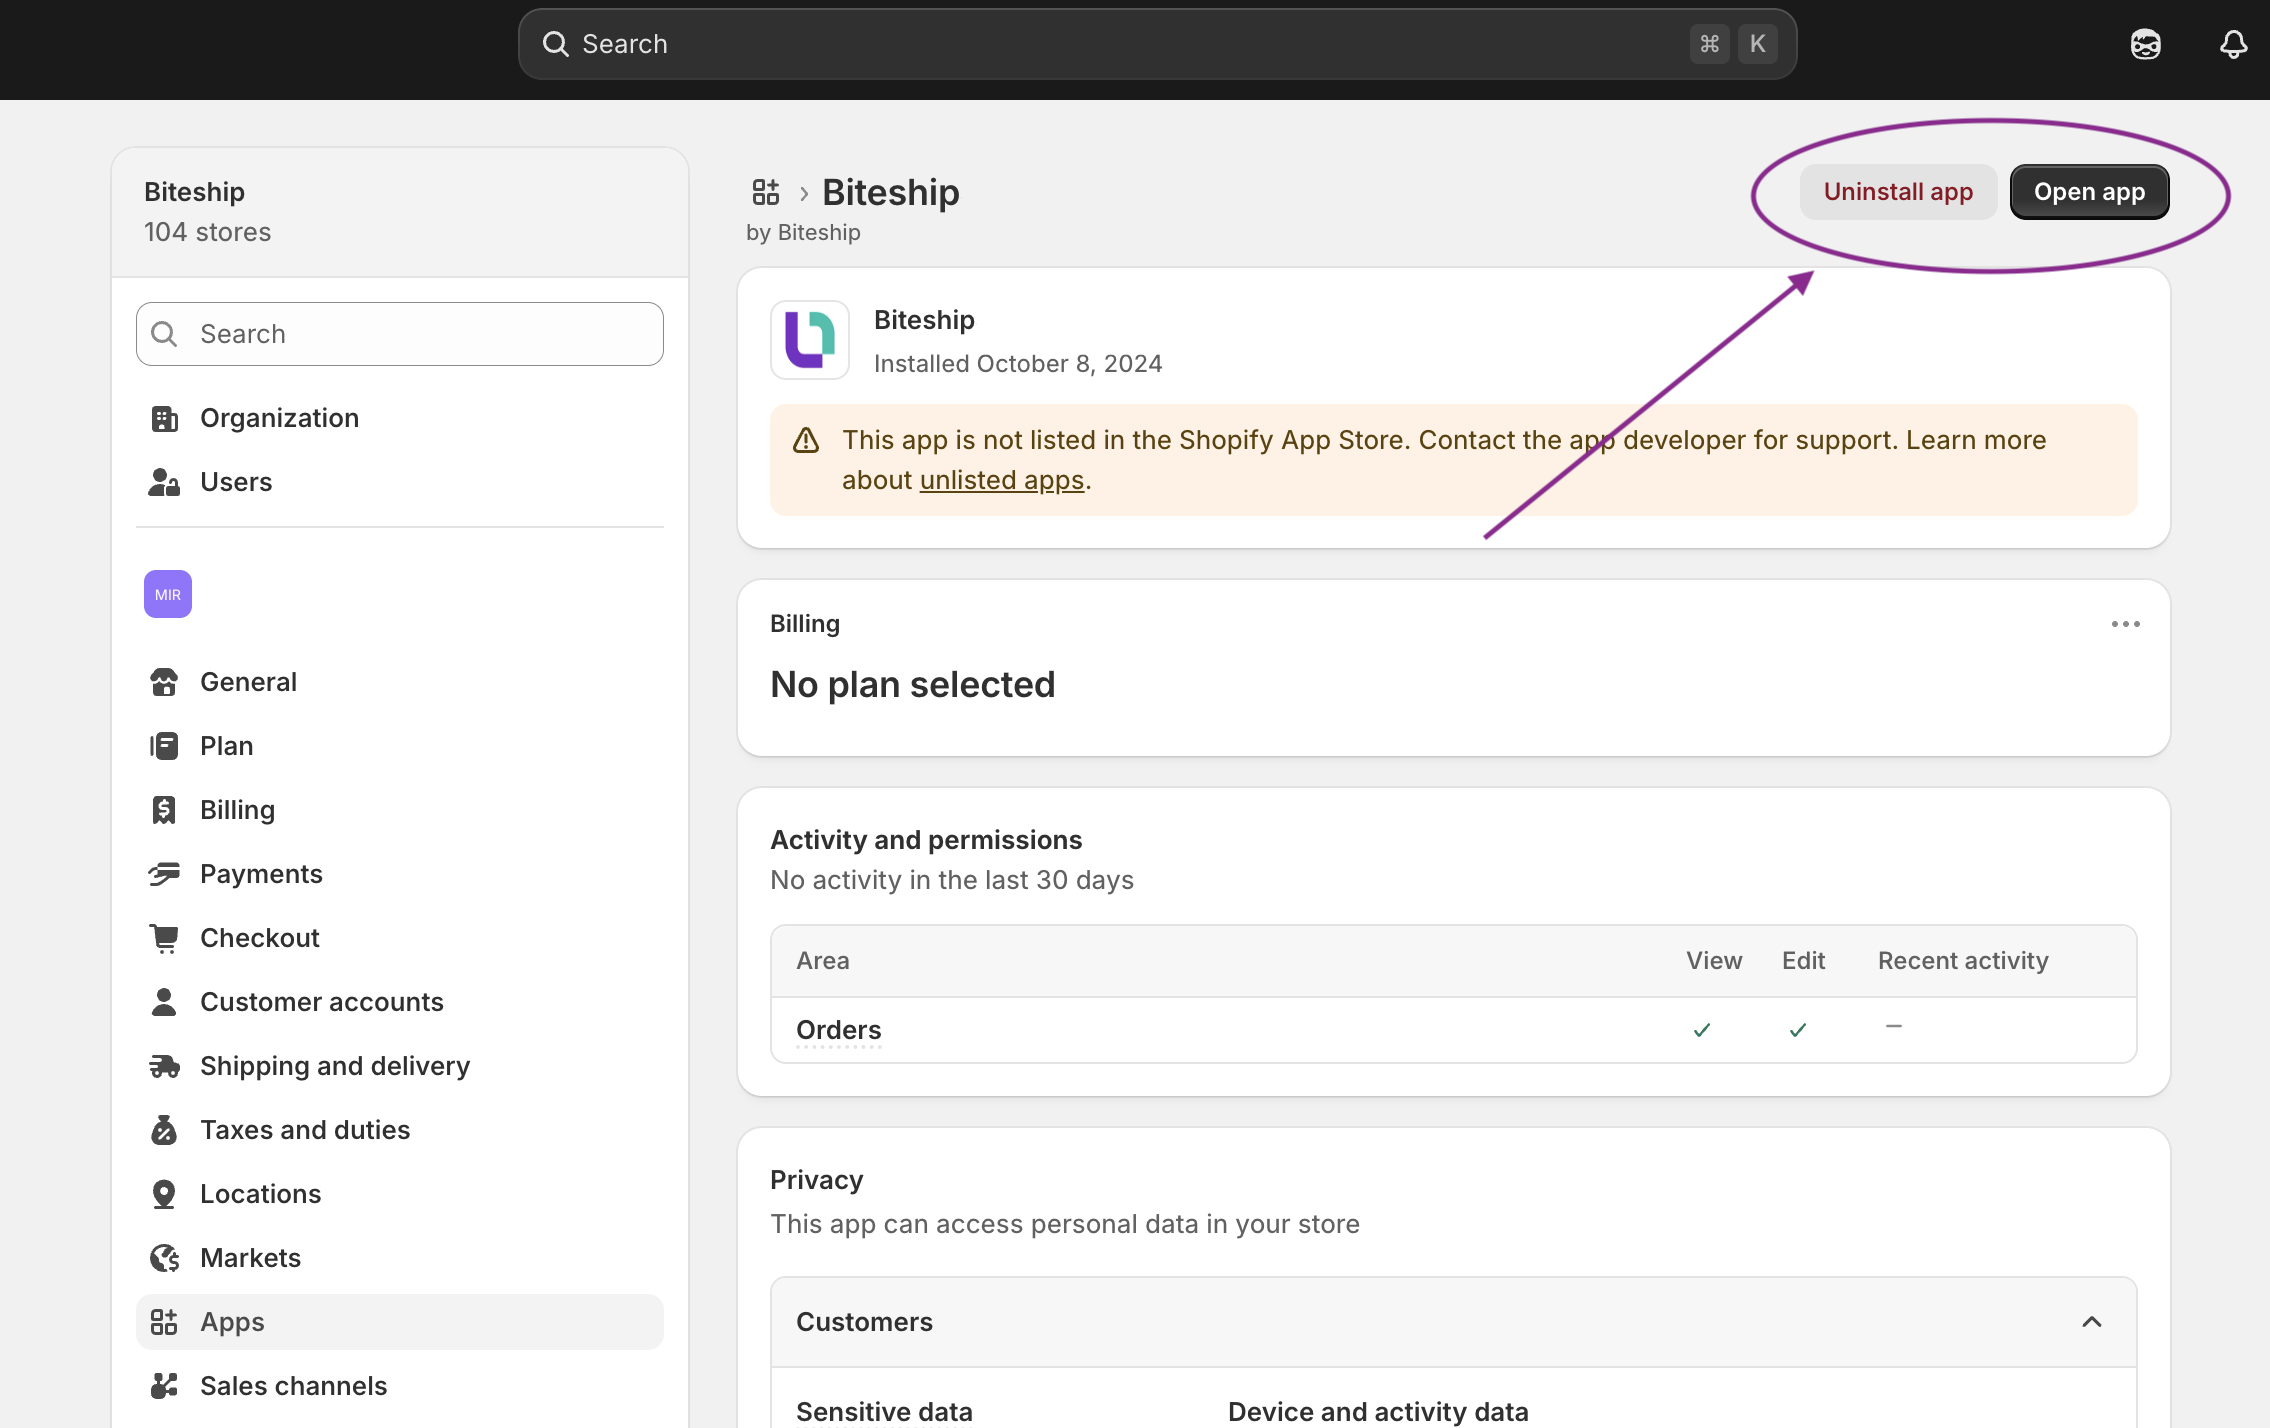
Task: Open Shipping and delivery settings
Action: [x=400, y=1066]
